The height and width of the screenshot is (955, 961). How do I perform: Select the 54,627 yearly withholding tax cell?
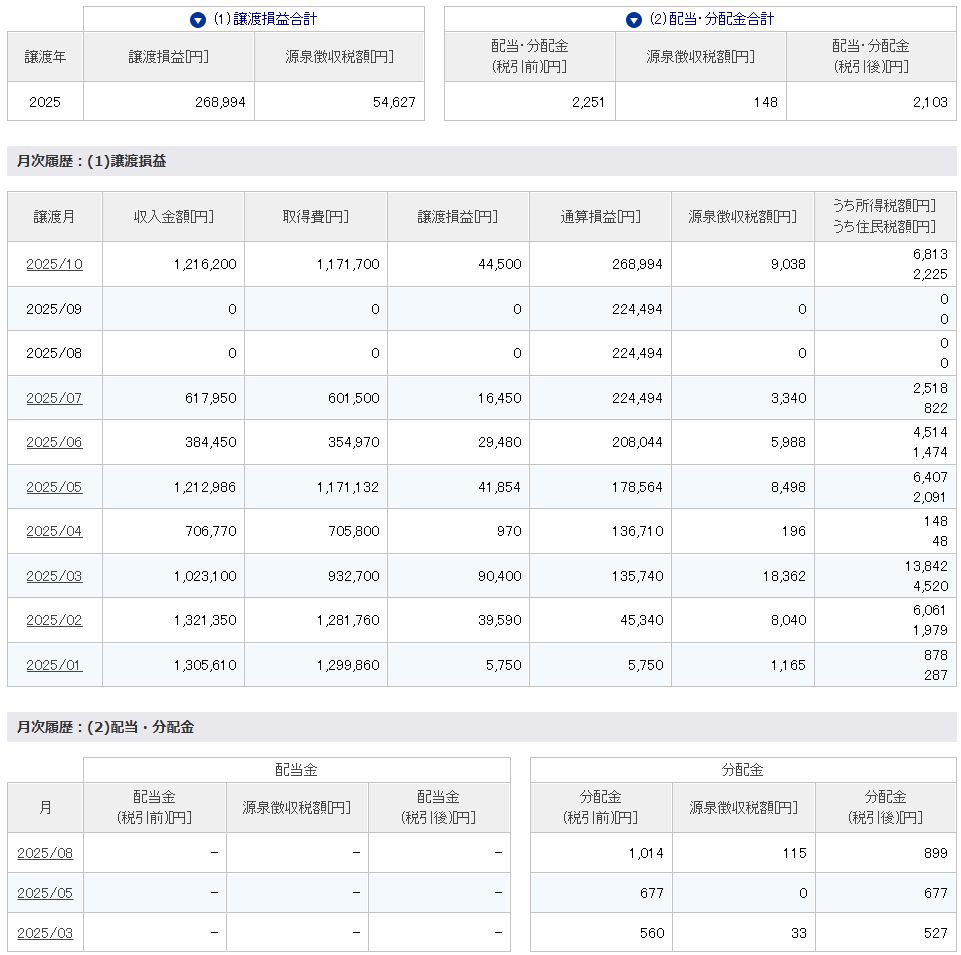point(339,102)
